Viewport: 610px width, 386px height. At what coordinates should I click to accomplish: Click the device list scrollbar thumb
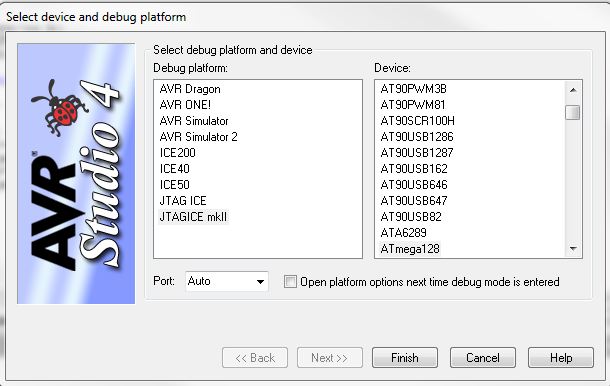[x=573, y=113]
